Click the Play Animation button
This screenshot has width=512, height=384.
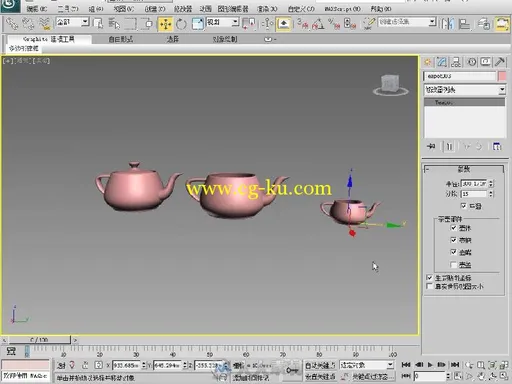tap(430, 365)
